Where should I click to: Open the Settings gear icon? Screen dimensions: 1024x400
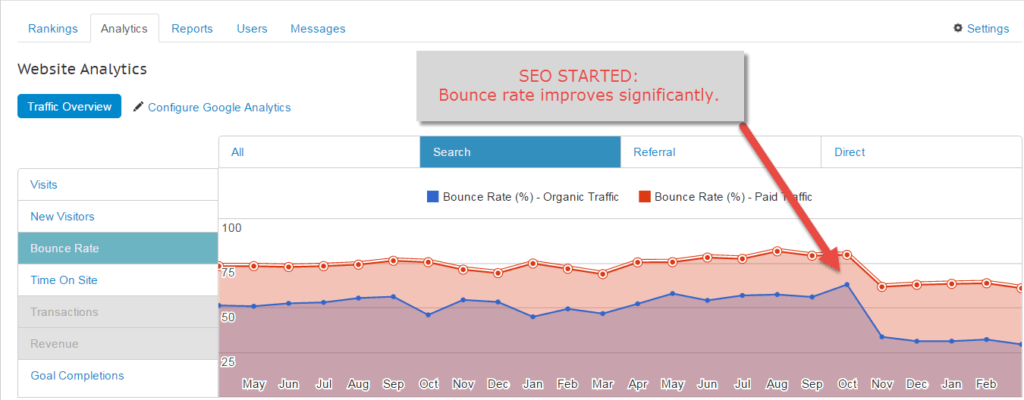[x=958, y=28]
